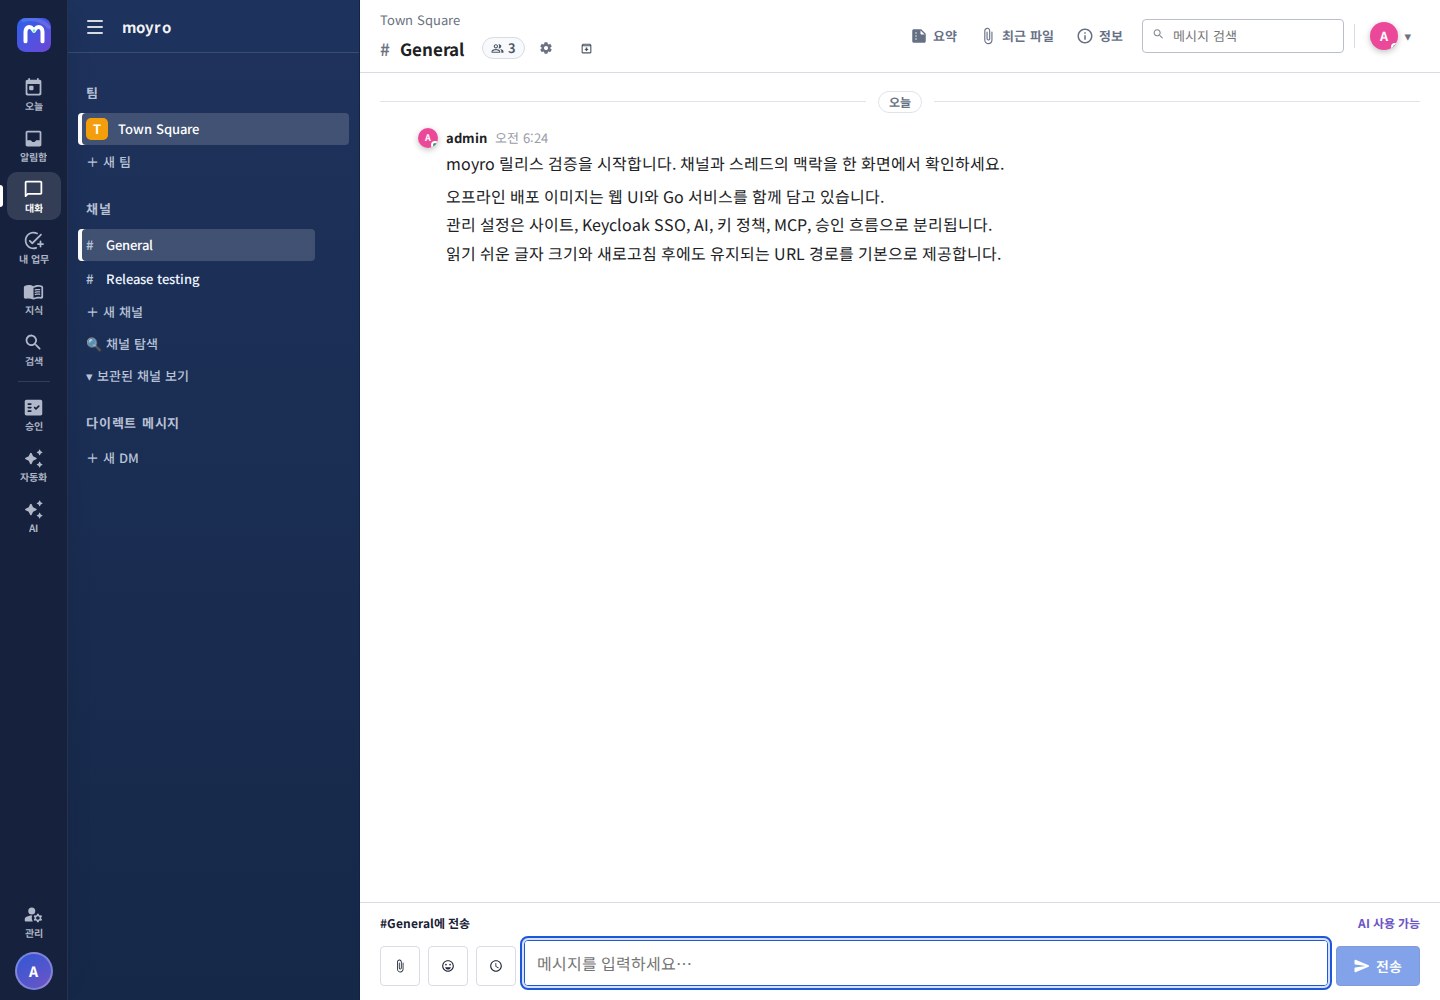The height and width of the screenshot is (1000, 1440).
Task: Click the Town Square breadcrumb text
Action: [x=420, y=20]
